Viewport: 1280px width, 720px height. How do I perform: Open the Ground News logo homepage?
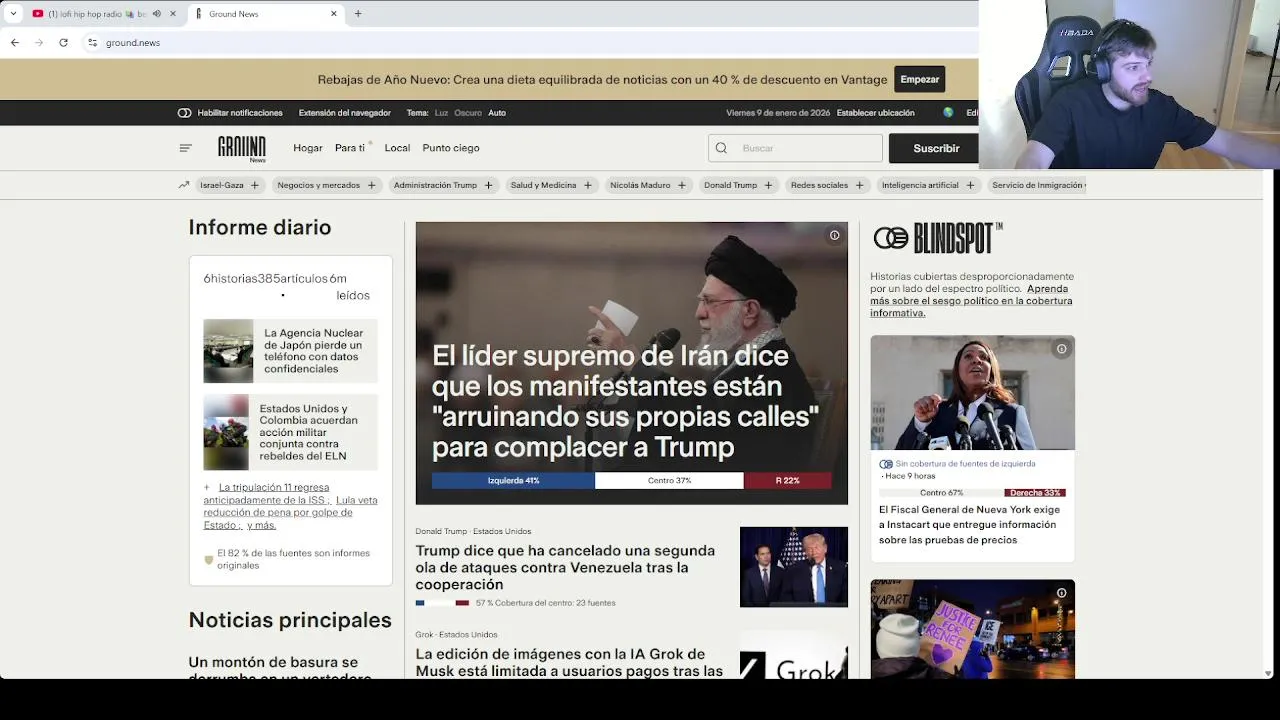click(x=242, y=149)
